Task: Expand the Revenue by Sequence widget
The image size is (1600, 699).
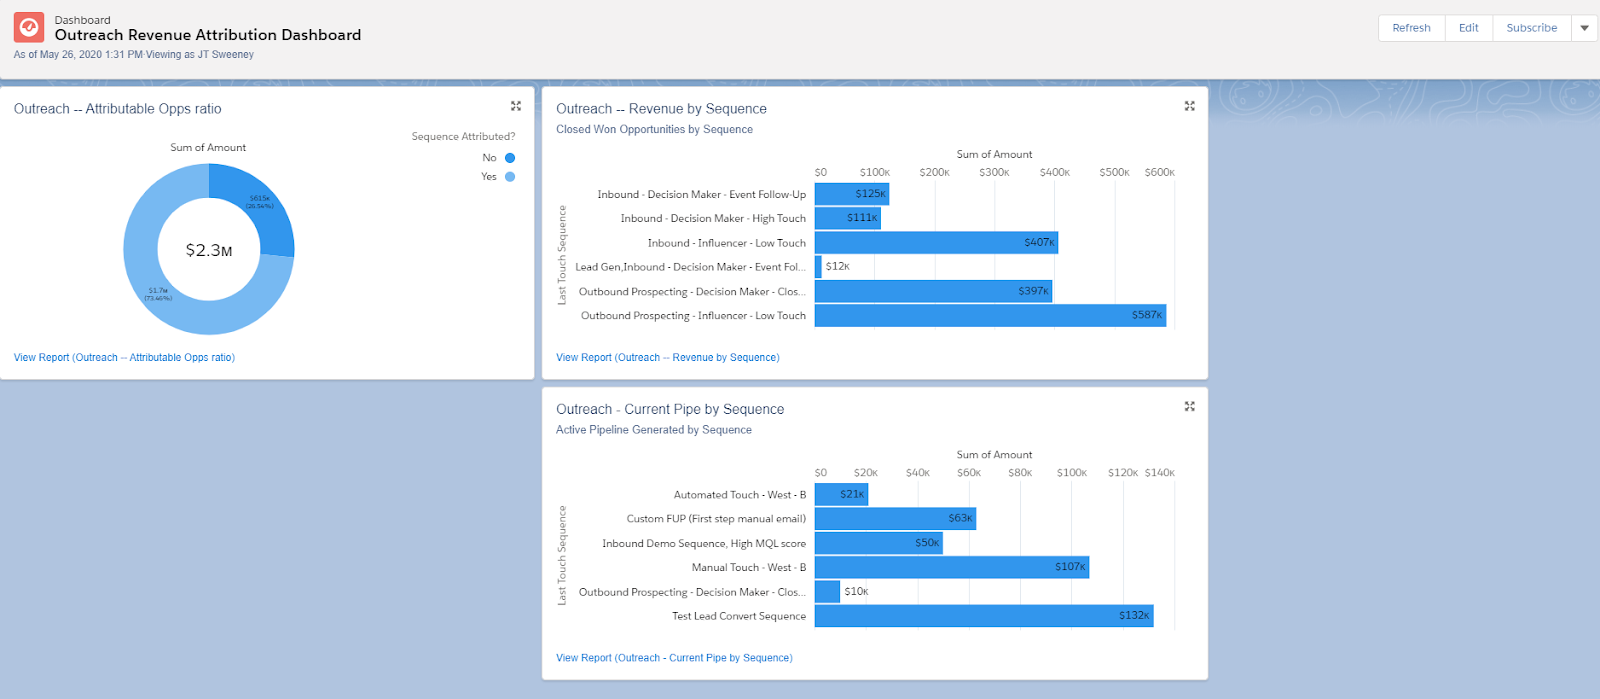Action: coord(1189,106)
